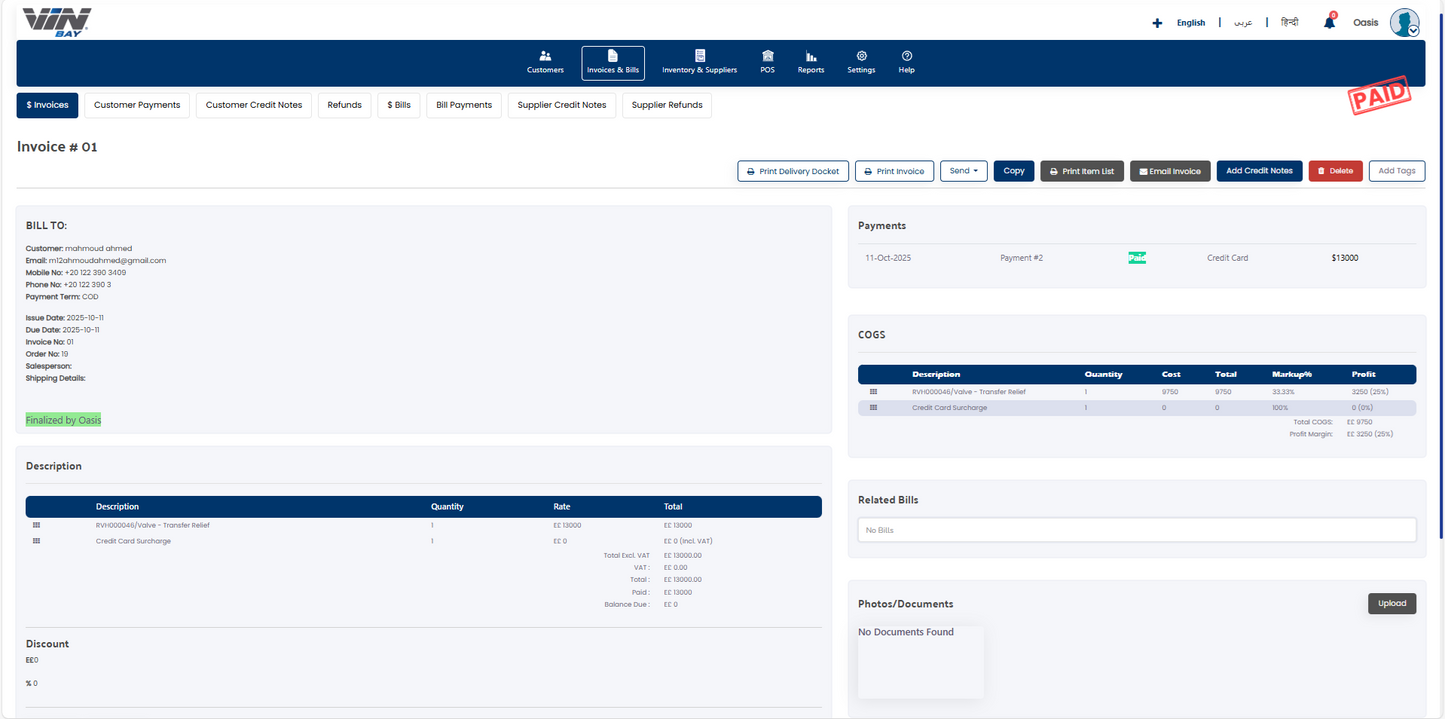Screen dimensions: 1445x719
Task: Click Print Delivery Docket button
Action: 792,171
